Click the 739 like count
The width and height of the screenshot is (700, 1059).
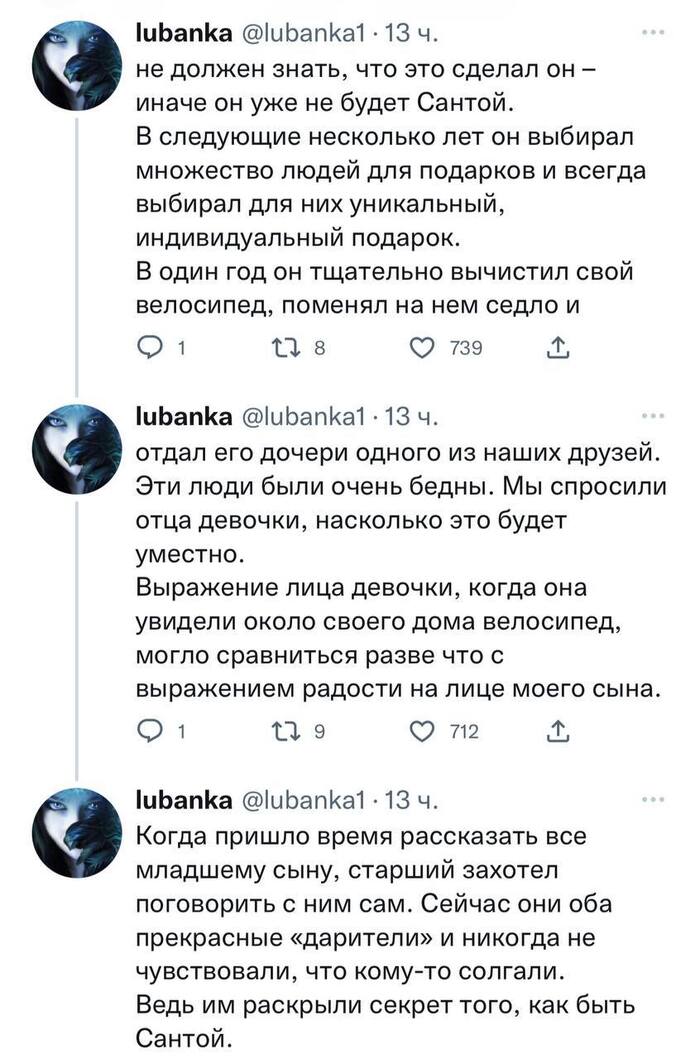(x=465, y=347)
